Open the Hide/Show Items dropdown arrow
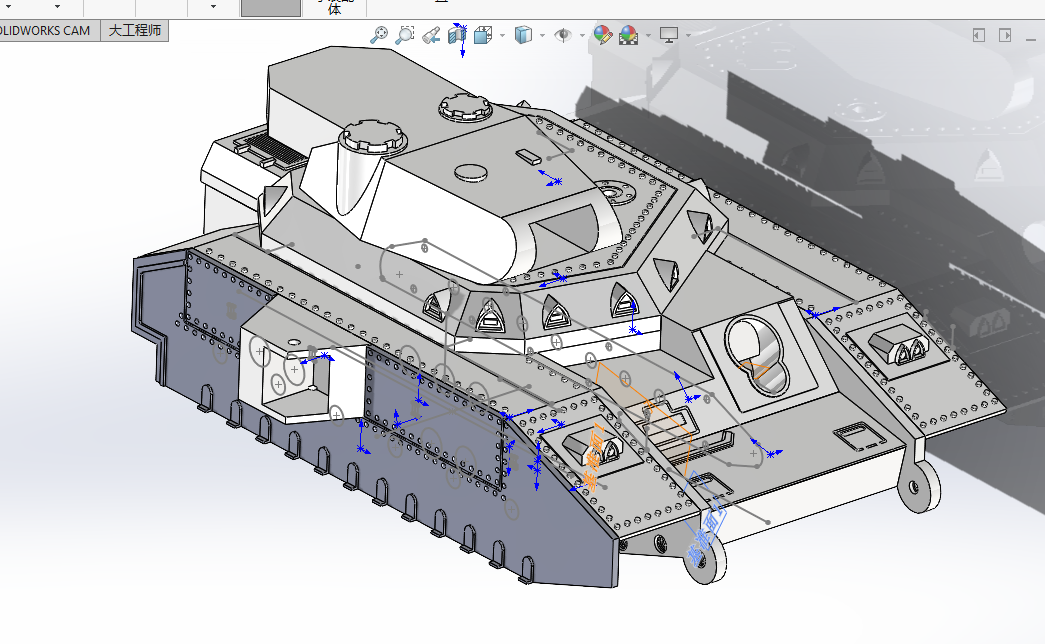 click(x=582, y=35)
